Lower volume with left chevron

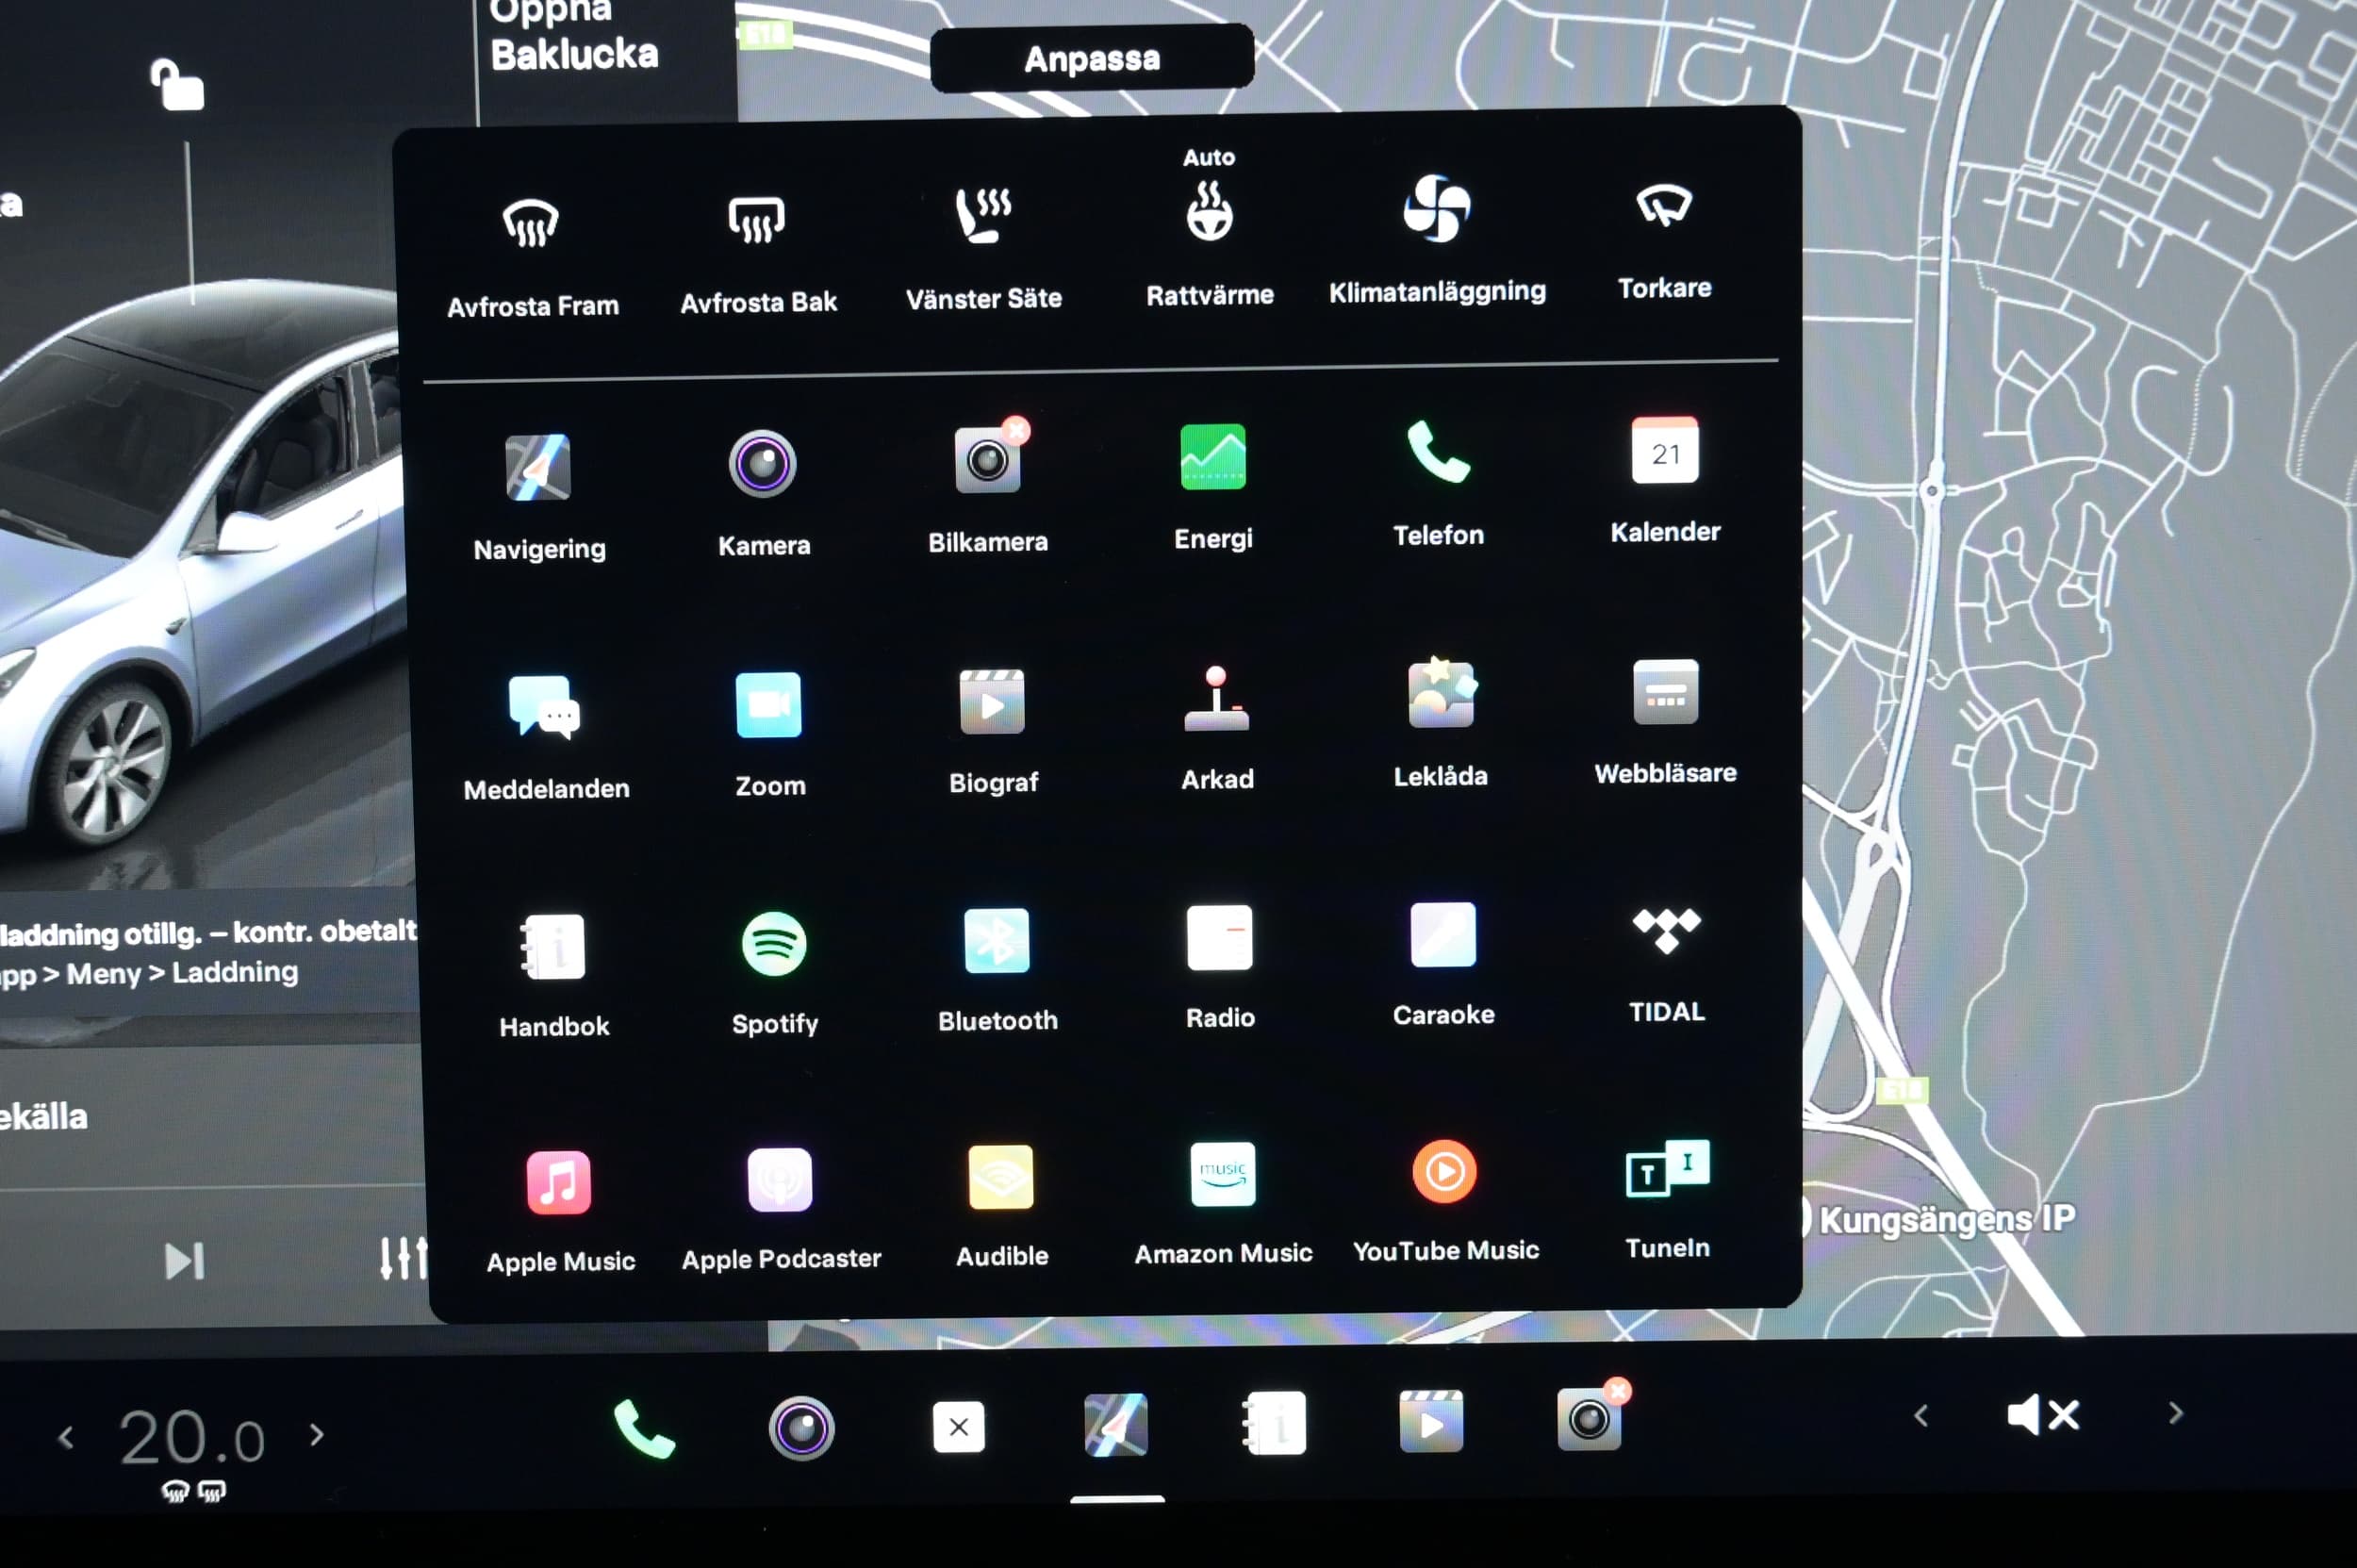tap(1921, 1416)
